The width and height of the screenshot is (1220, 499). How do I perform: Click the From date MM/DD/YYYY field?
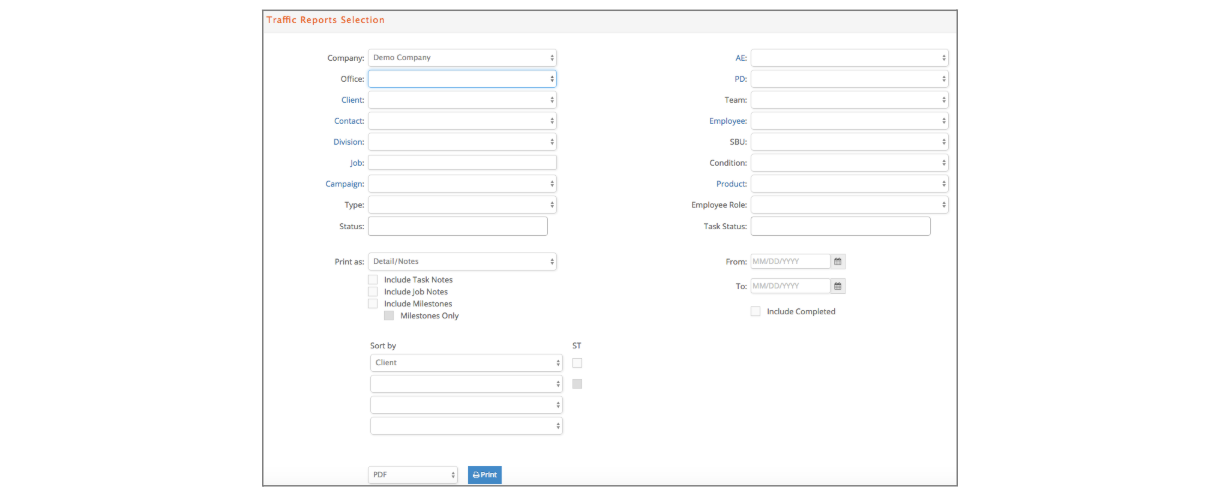[790, 262]
